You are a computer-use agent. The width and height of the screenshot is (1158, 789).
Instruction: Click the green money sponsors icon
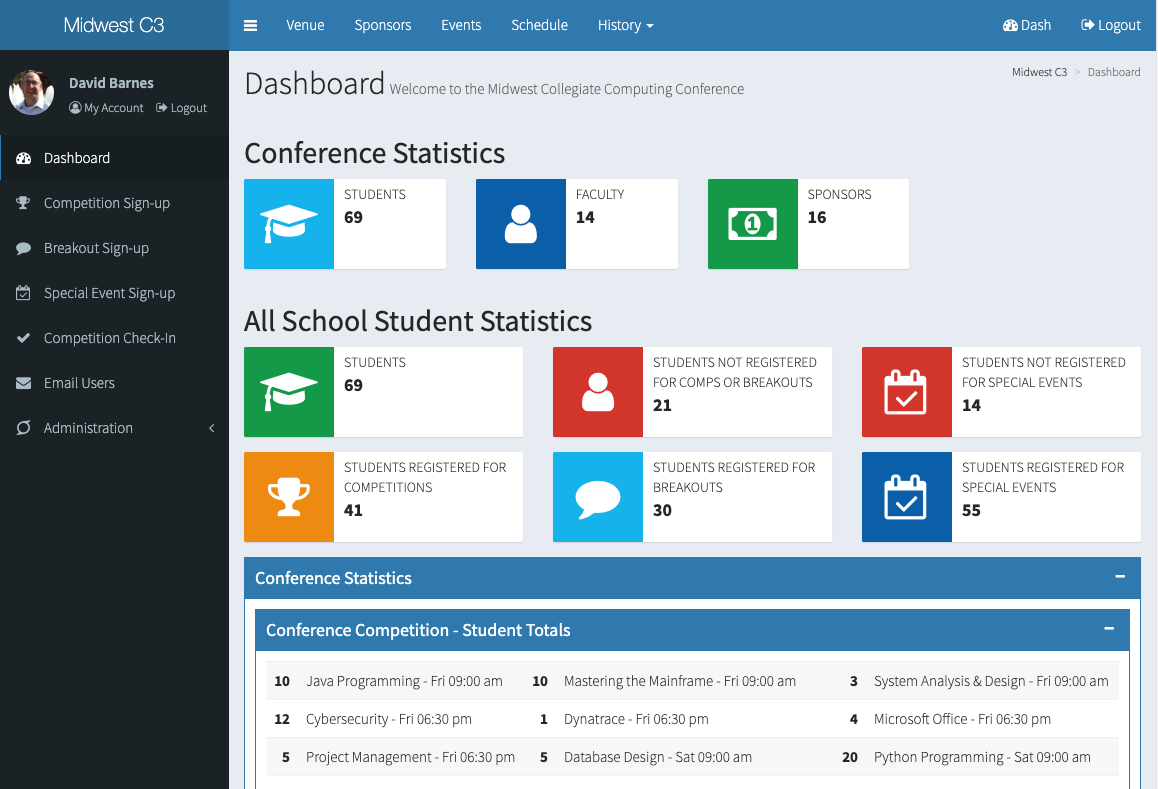(x=752, y=224)
